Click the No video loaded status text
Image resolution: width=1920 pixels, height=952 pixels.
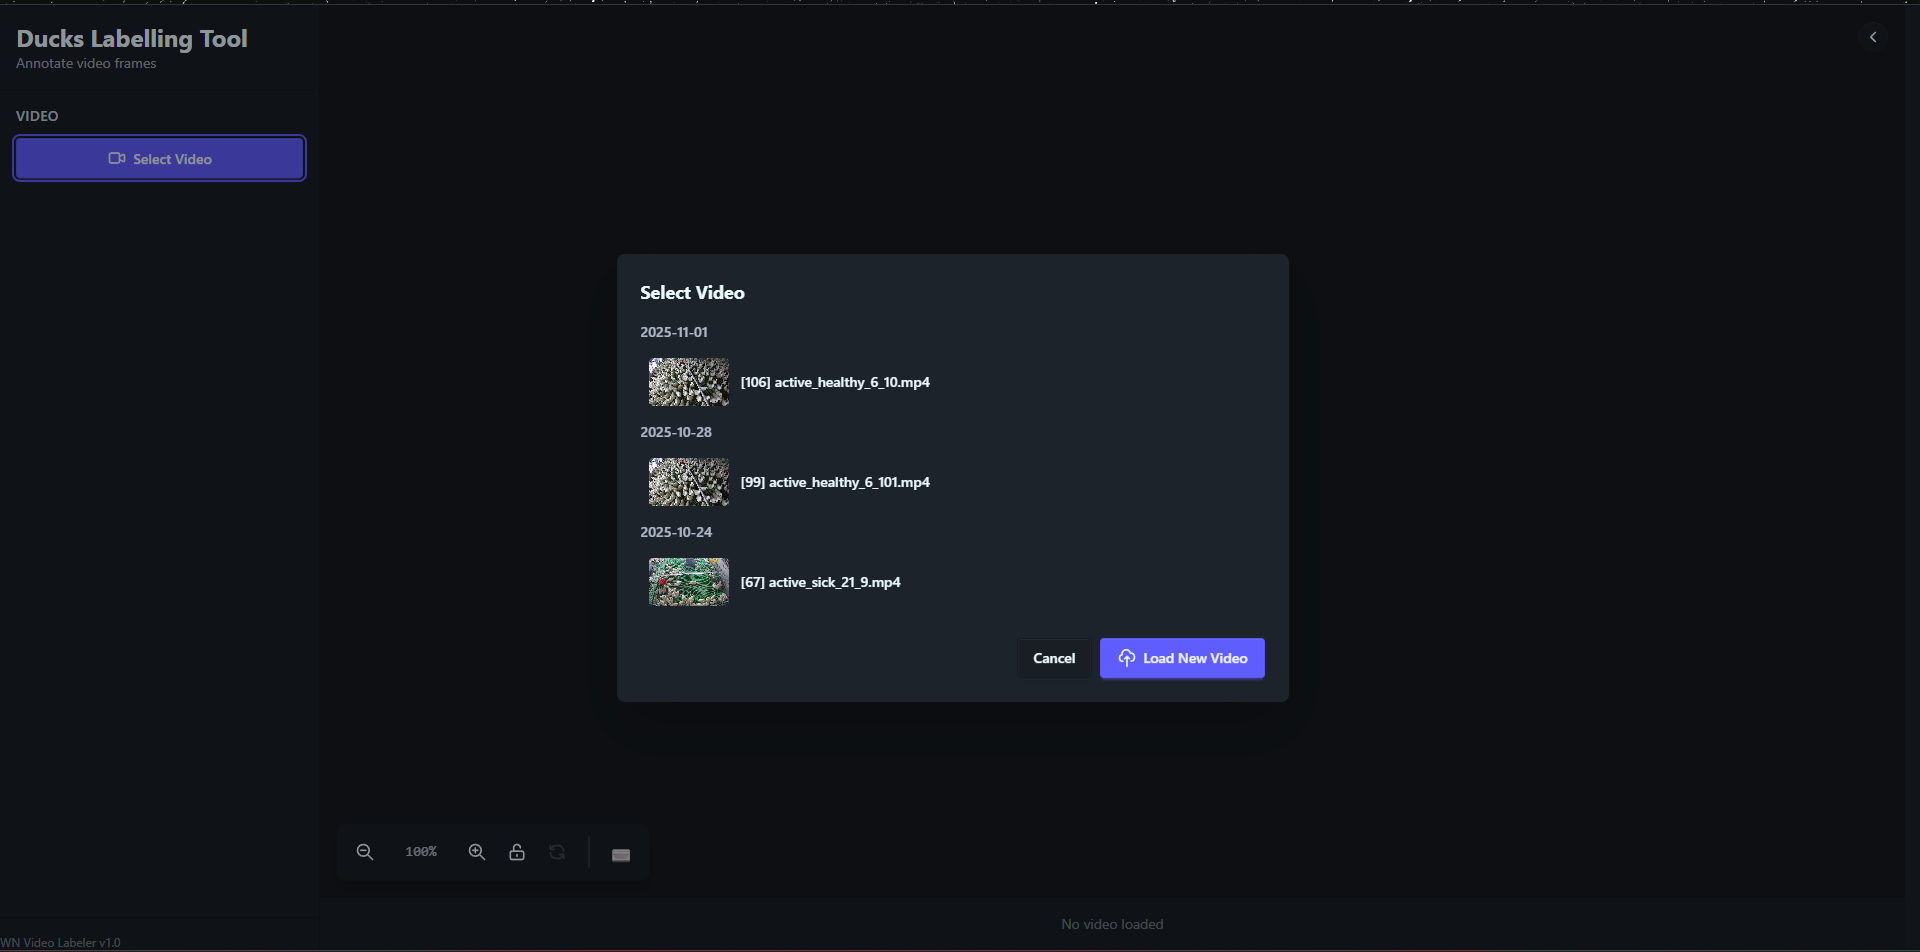[x=1112, y=924]
